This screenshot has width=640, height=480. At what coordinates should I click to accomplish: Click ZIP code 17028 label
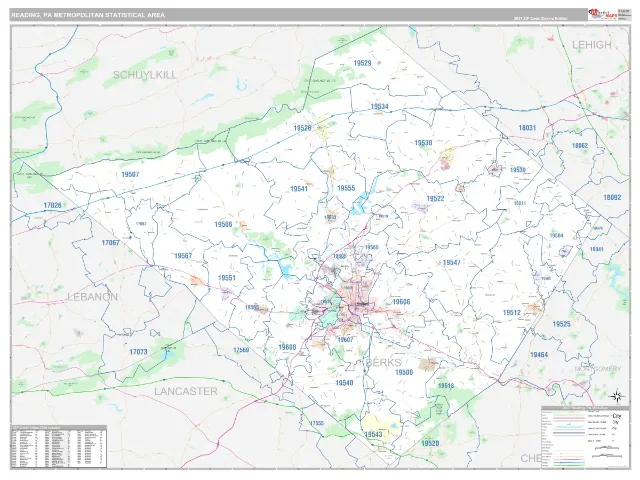52,205
